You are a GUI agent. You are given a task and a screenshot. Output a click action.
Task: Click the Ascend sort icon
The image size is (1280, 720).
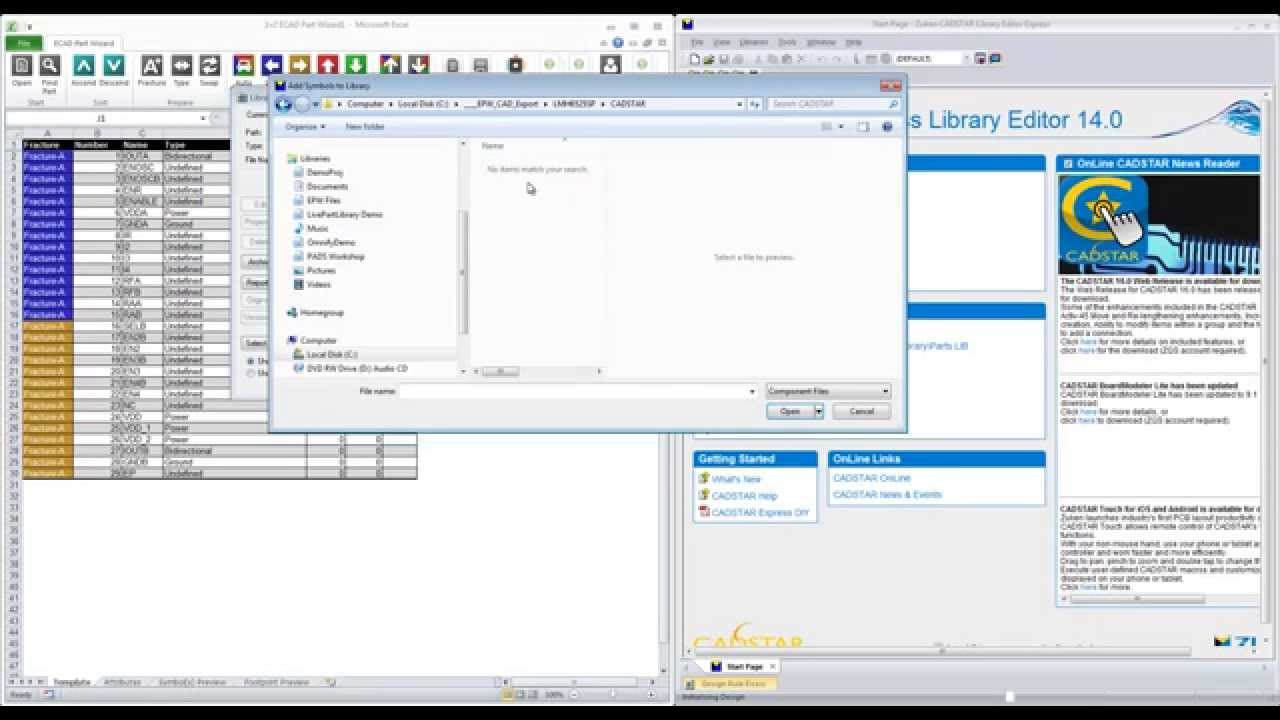click(84, 65)
